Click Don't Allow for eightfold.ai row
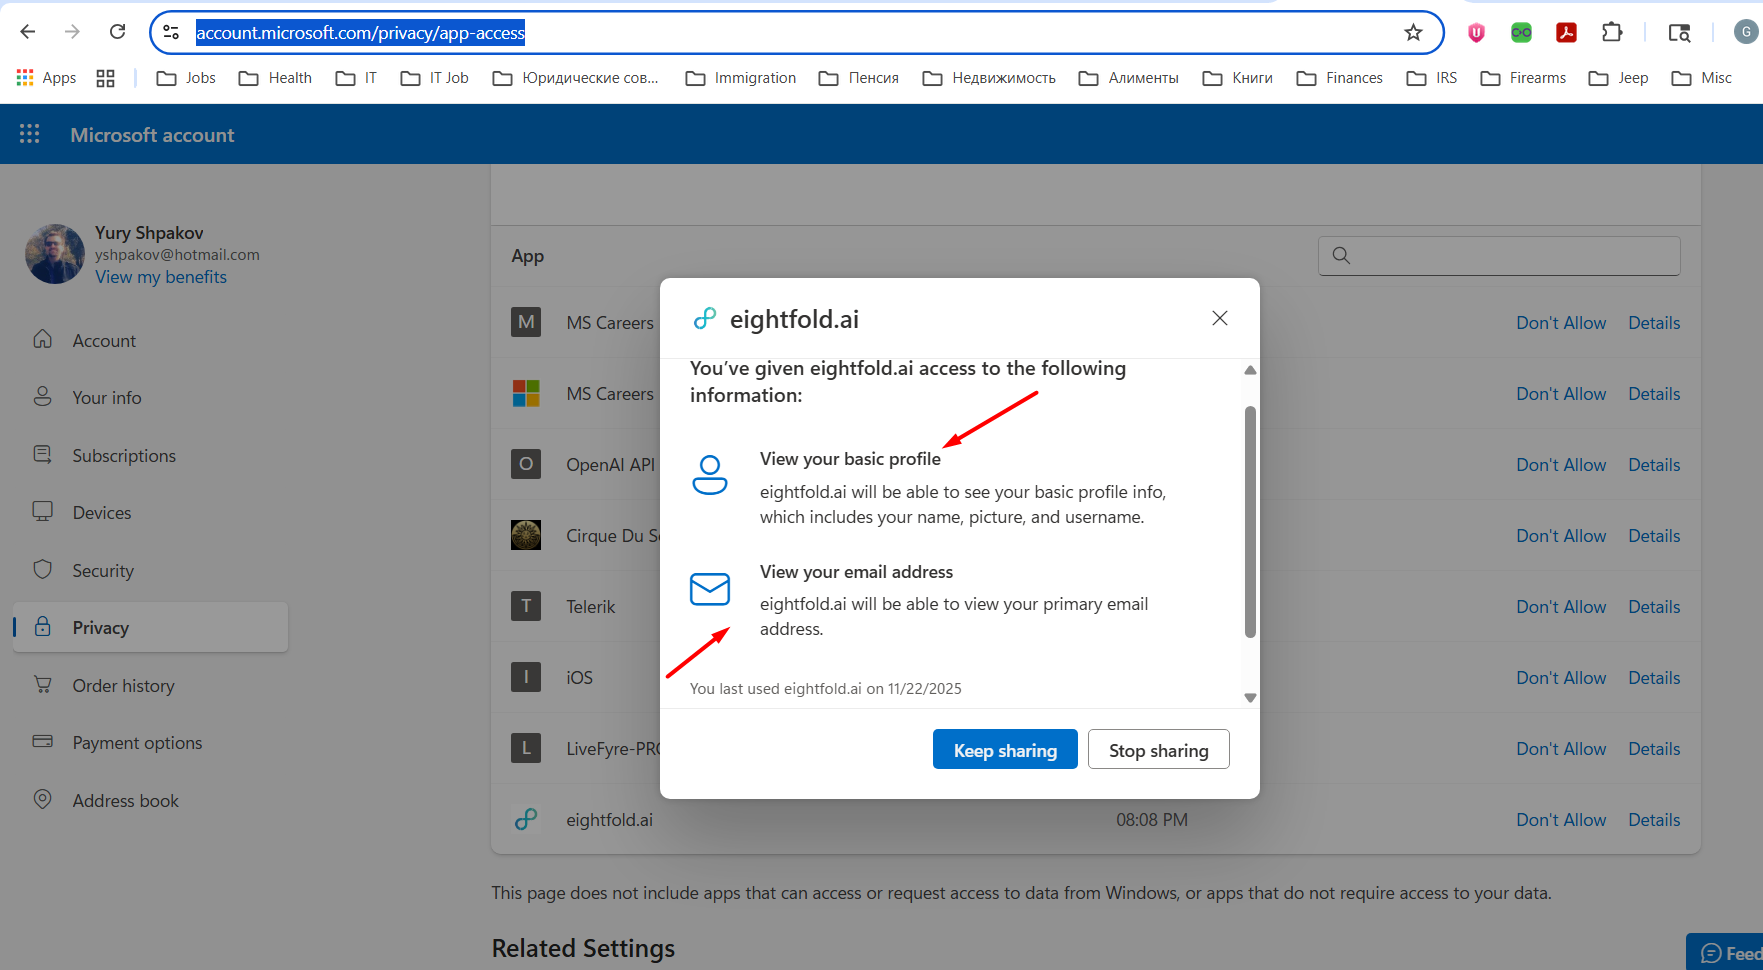 [1561, 819]
